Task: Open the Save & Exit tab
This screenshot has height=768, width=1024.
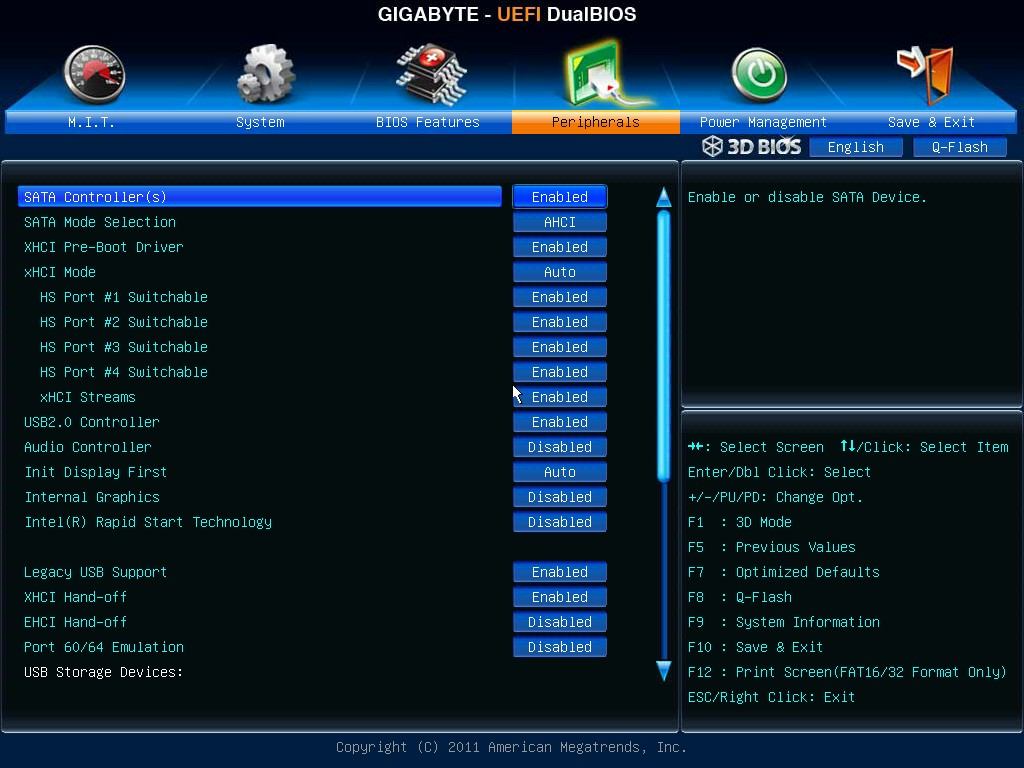Action: pos(931,122)
